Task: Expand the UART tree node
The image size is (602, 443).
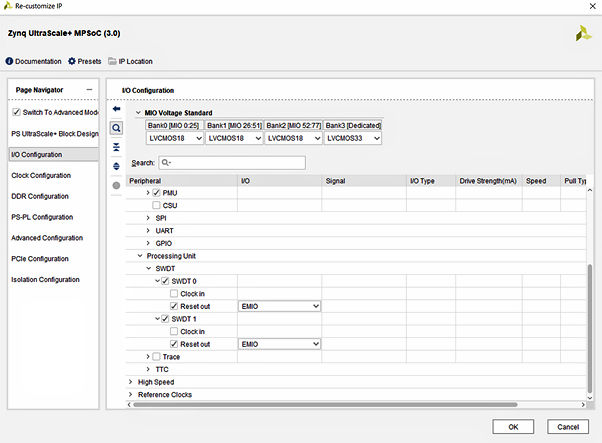Action: tap(150, 230)
